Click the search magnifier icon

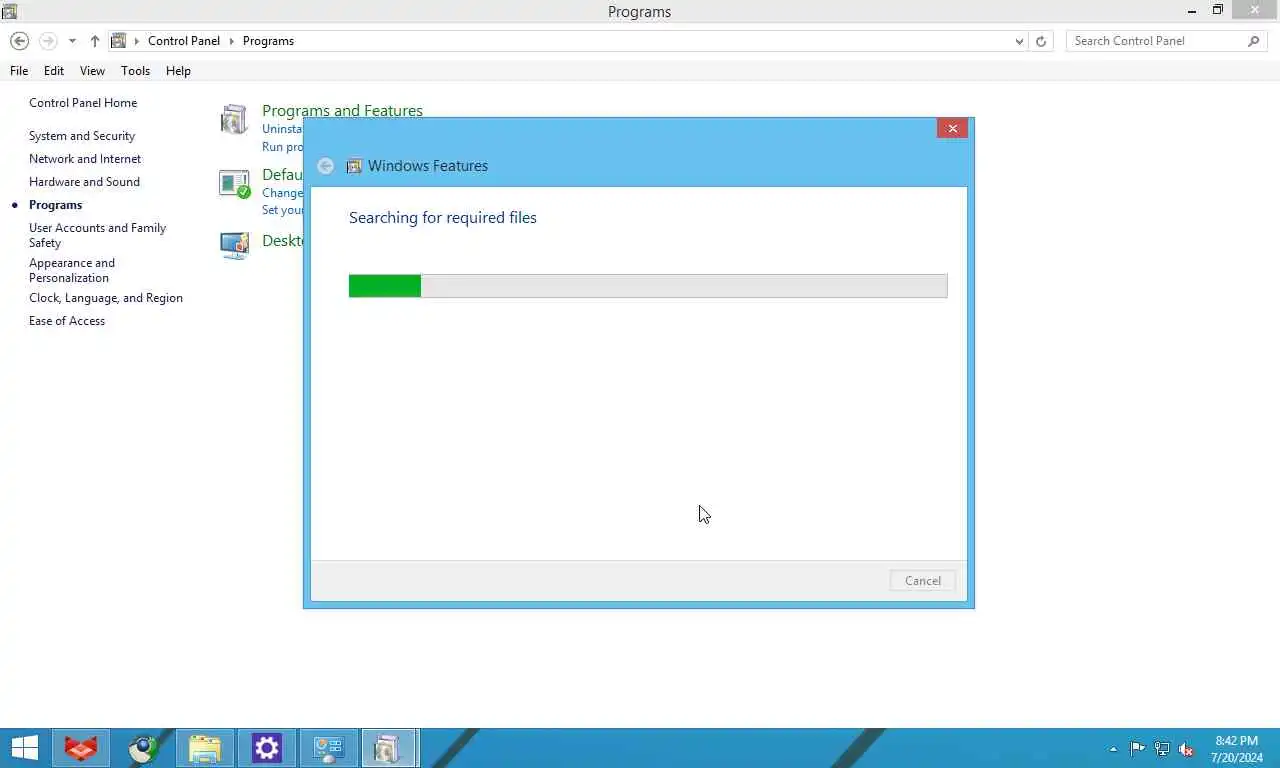(1254, 41)
